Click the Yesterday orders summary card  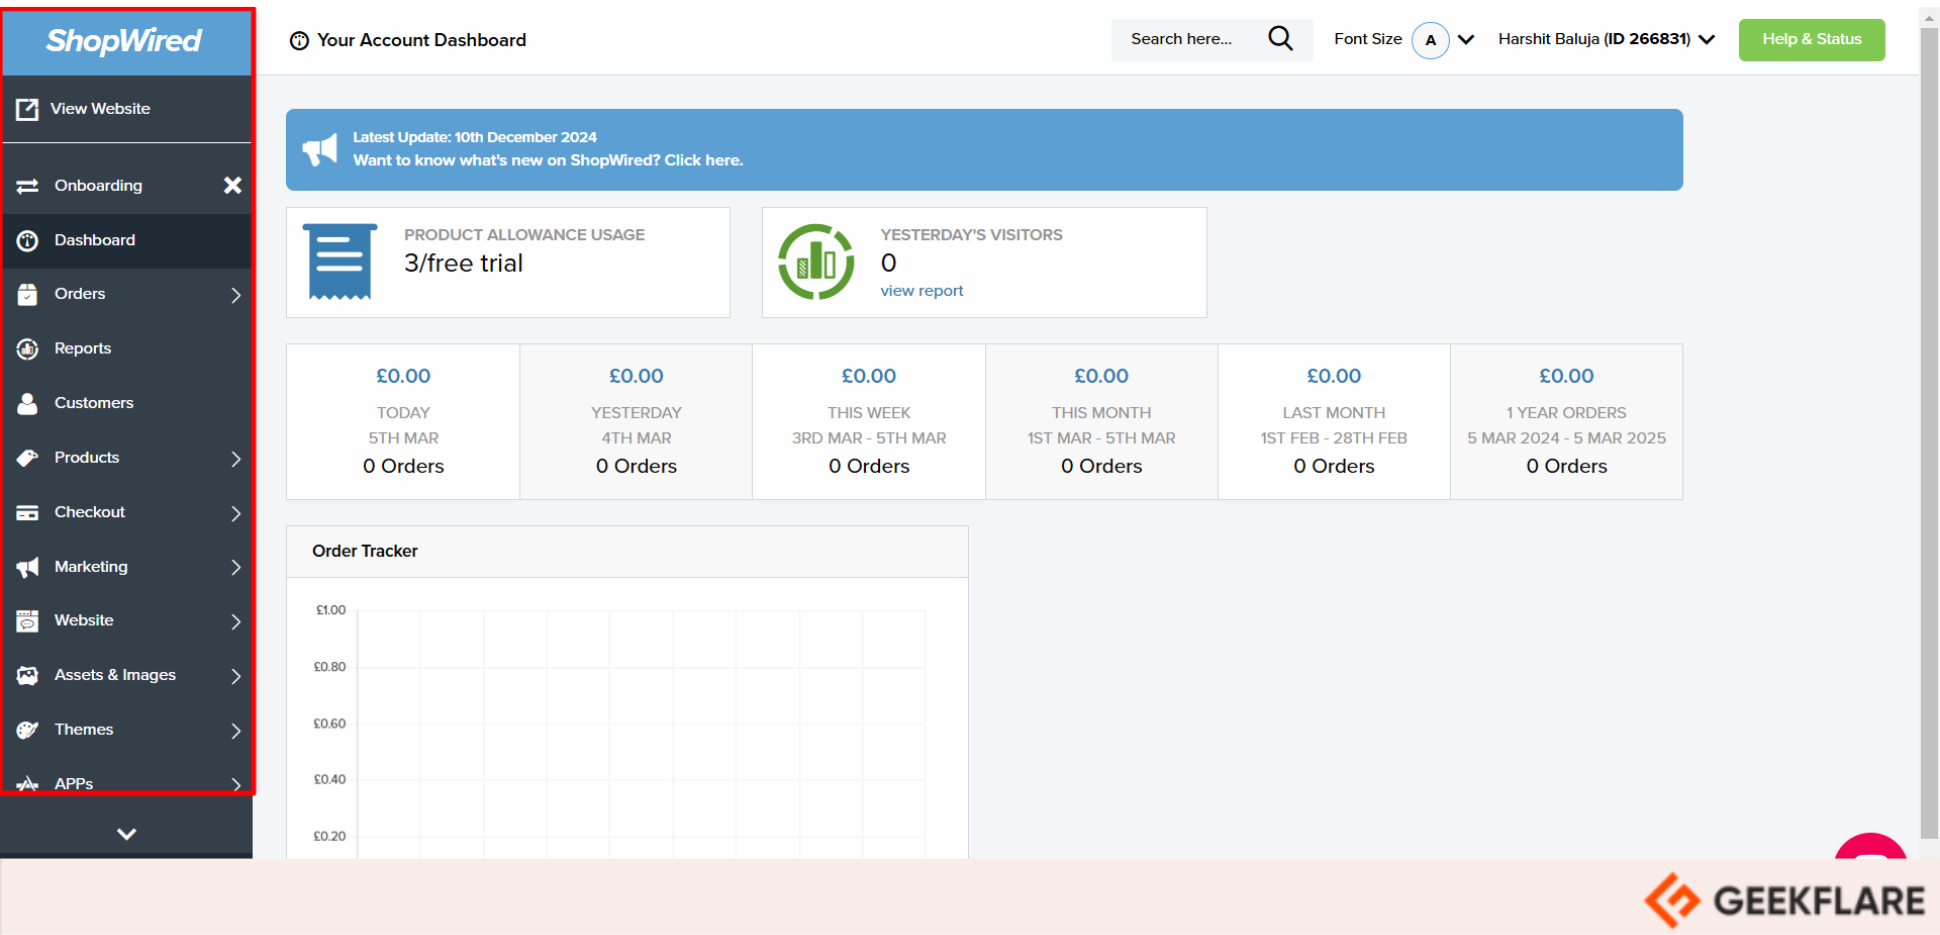pos(636,422)
